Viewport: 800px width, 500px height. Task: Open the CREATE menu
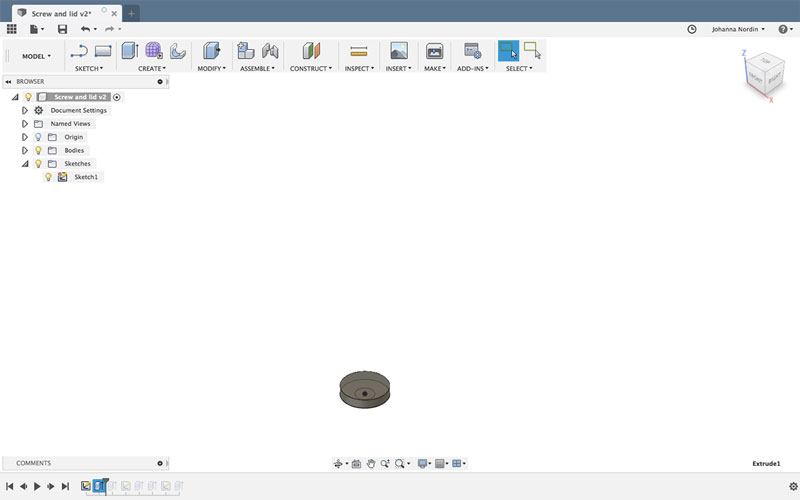coord(152,68)
